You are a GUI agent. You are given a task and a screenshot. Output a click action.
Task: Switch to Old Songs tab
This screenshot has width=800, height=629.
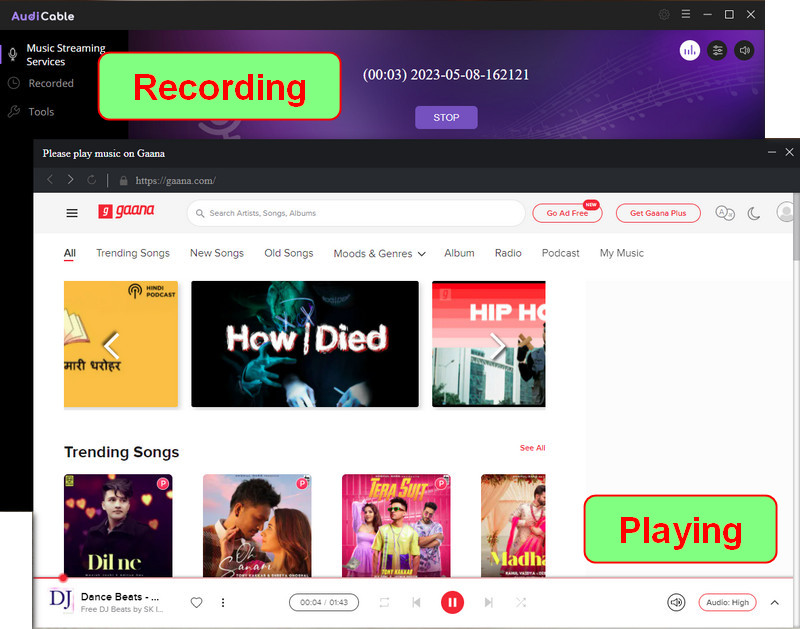tap(288, 253)
